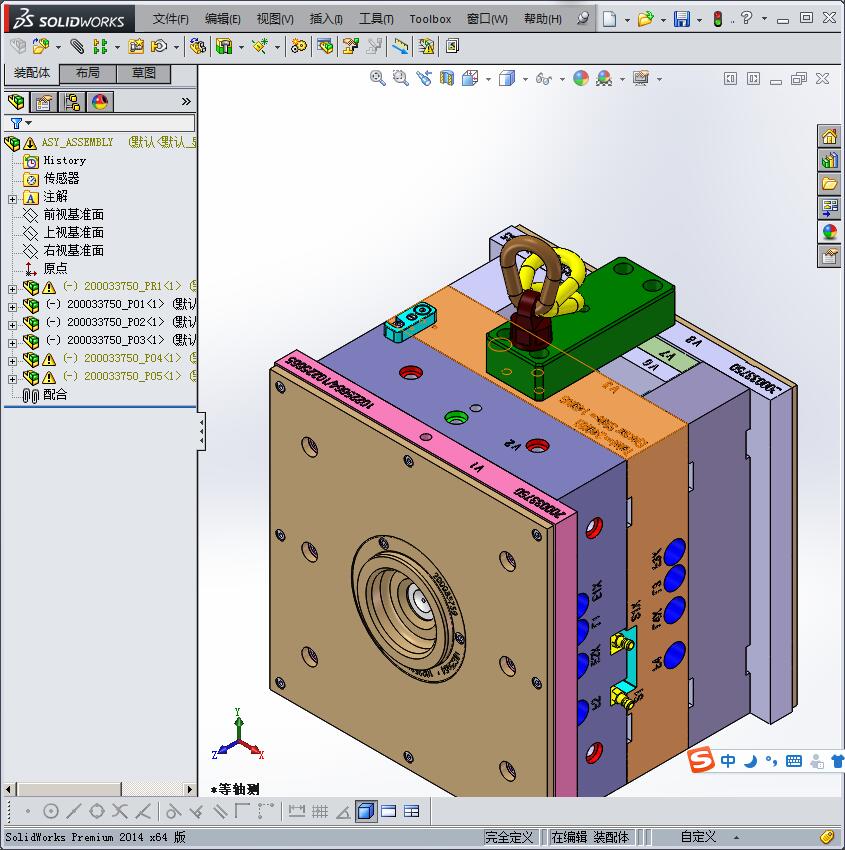Toggle the center point snap icon
The image size is (845, 850).
click(51, 811)
